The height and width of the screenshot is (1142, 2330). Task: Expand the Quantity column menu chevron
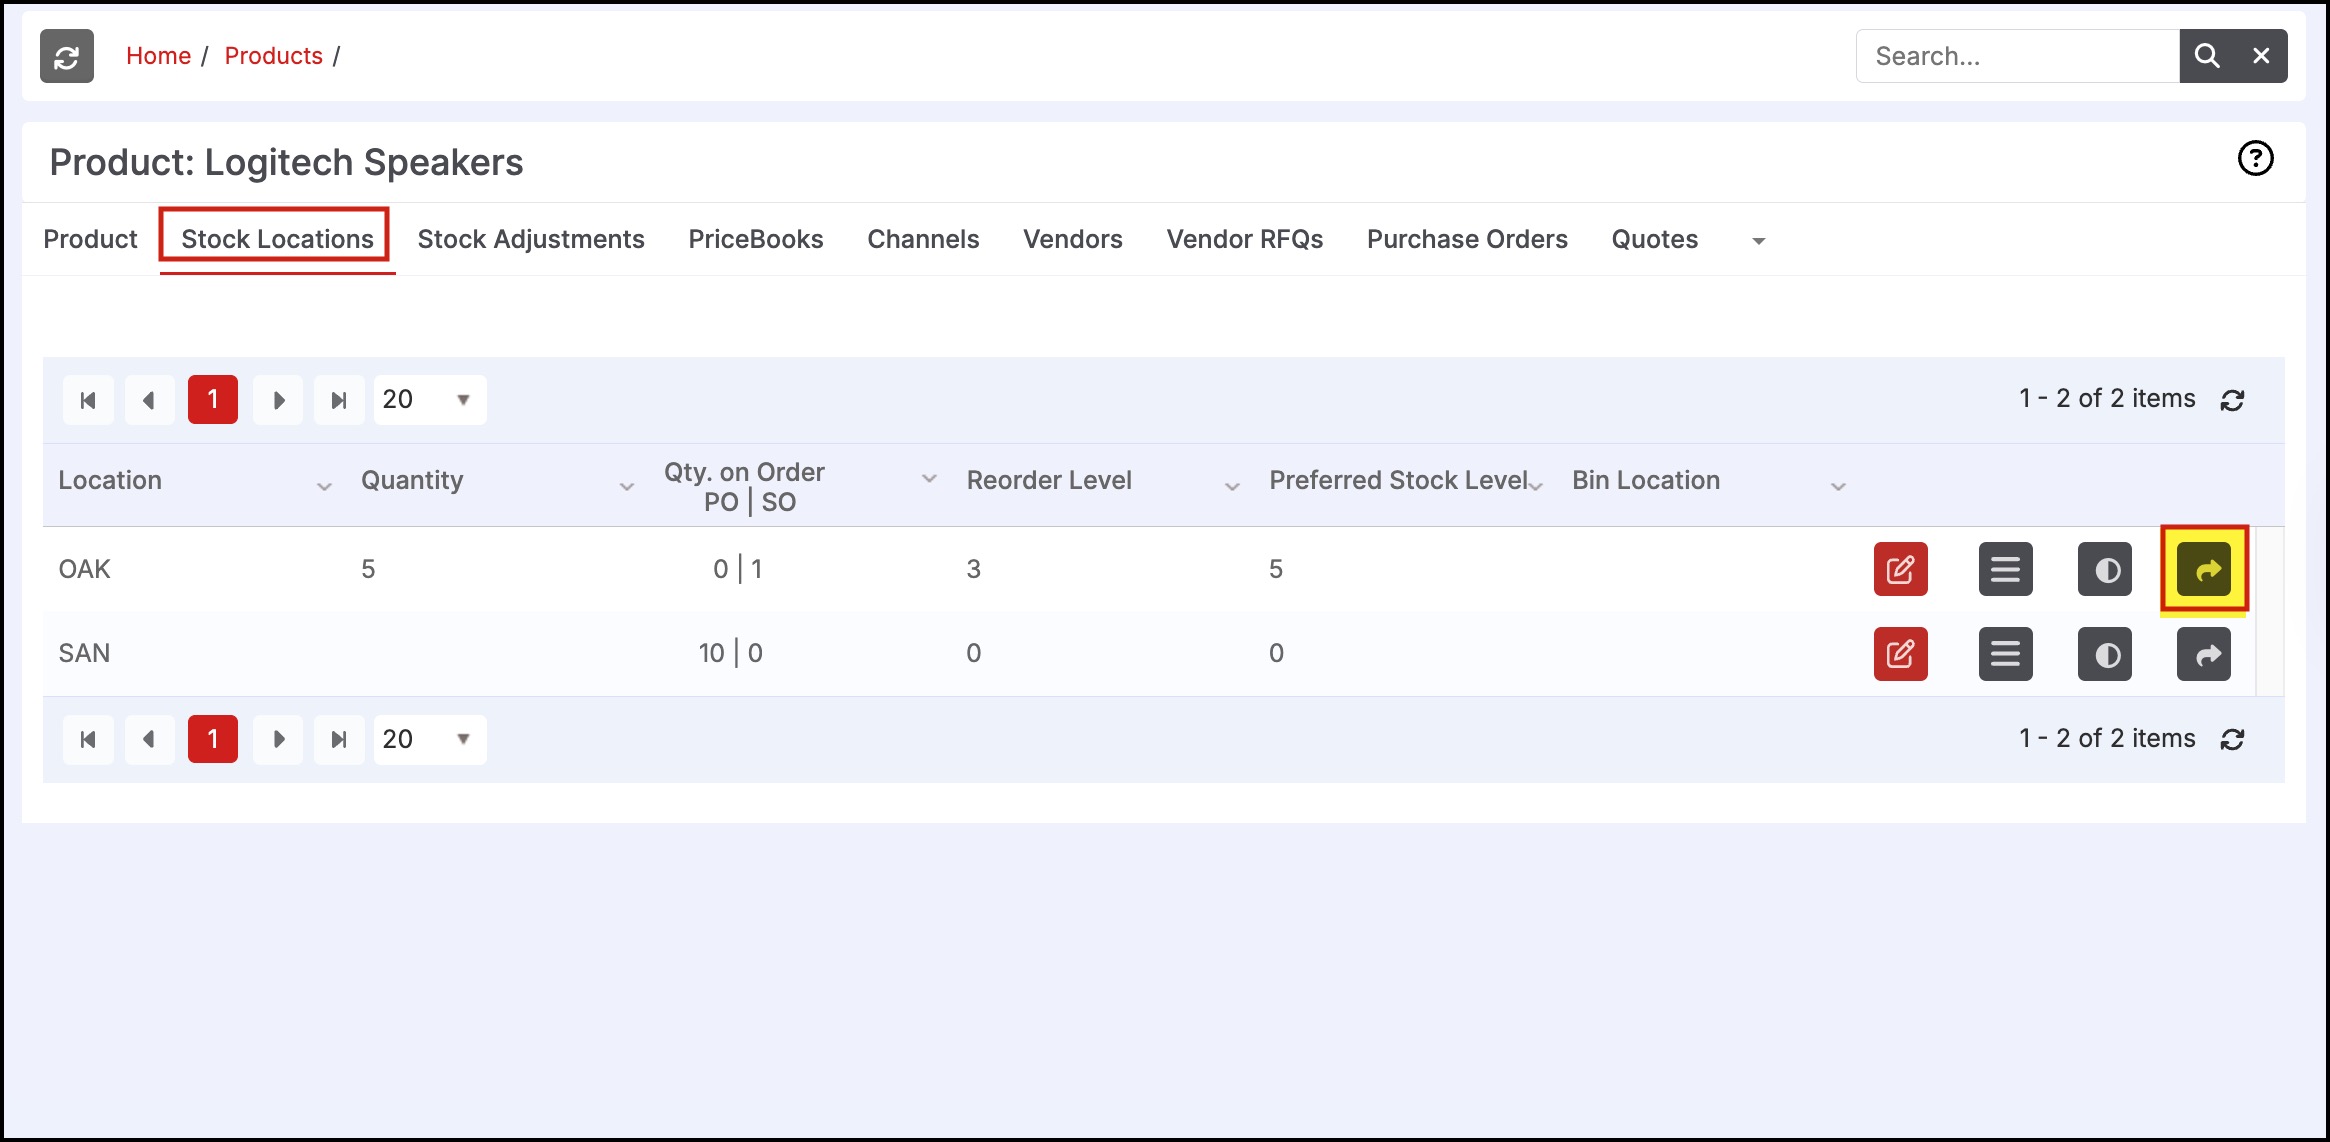(627, 487)
